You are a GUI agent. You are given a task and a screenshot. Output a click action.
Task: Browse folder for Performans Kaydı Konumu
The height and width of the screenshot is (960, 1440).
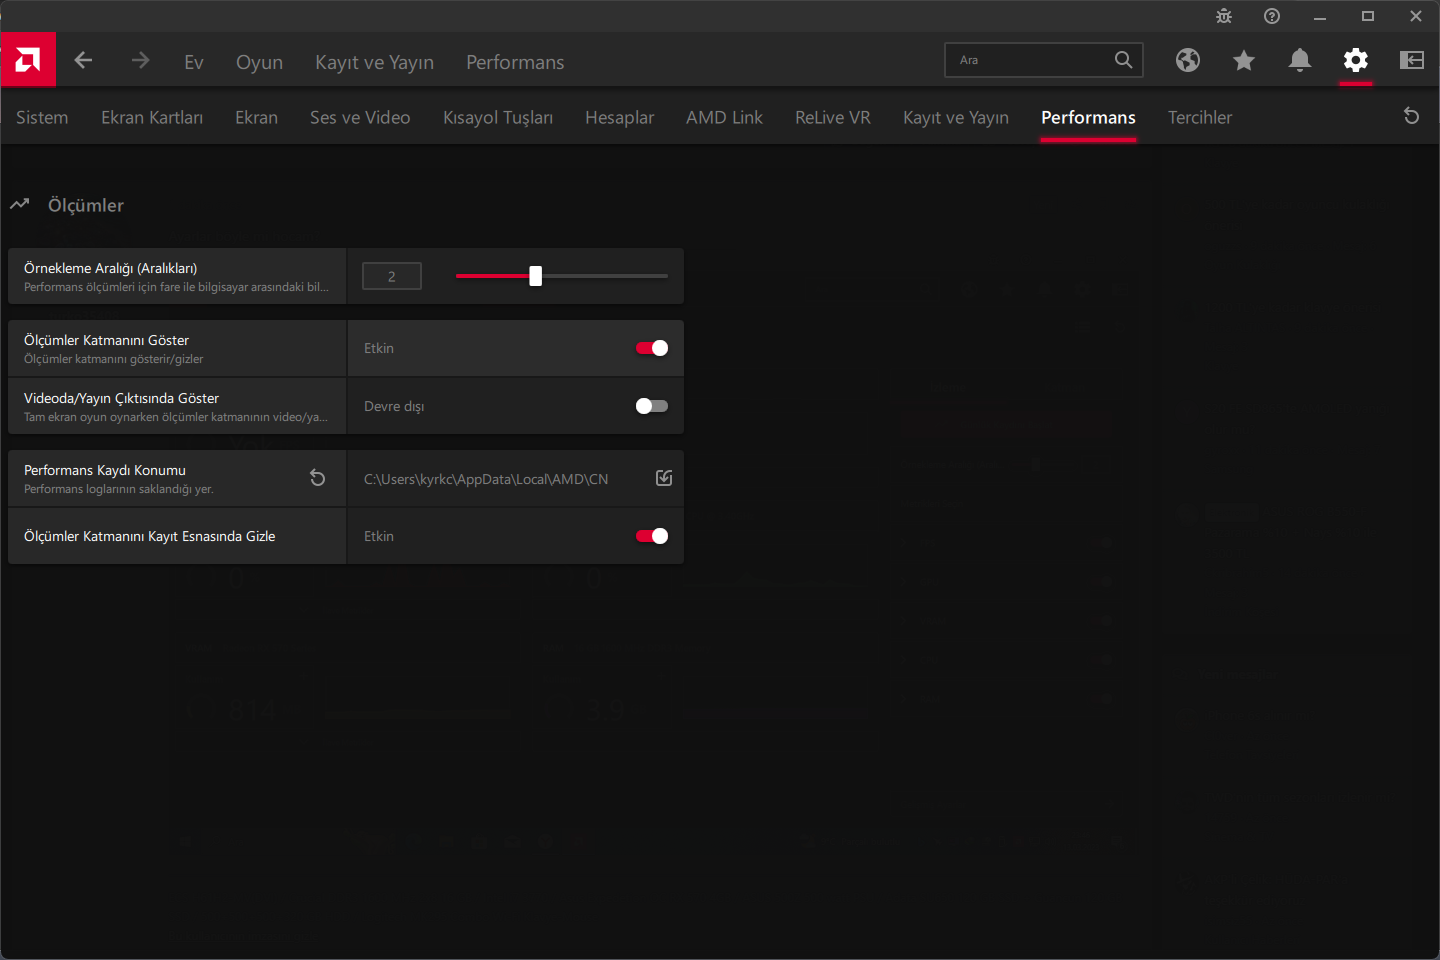(x=664, y=478)
